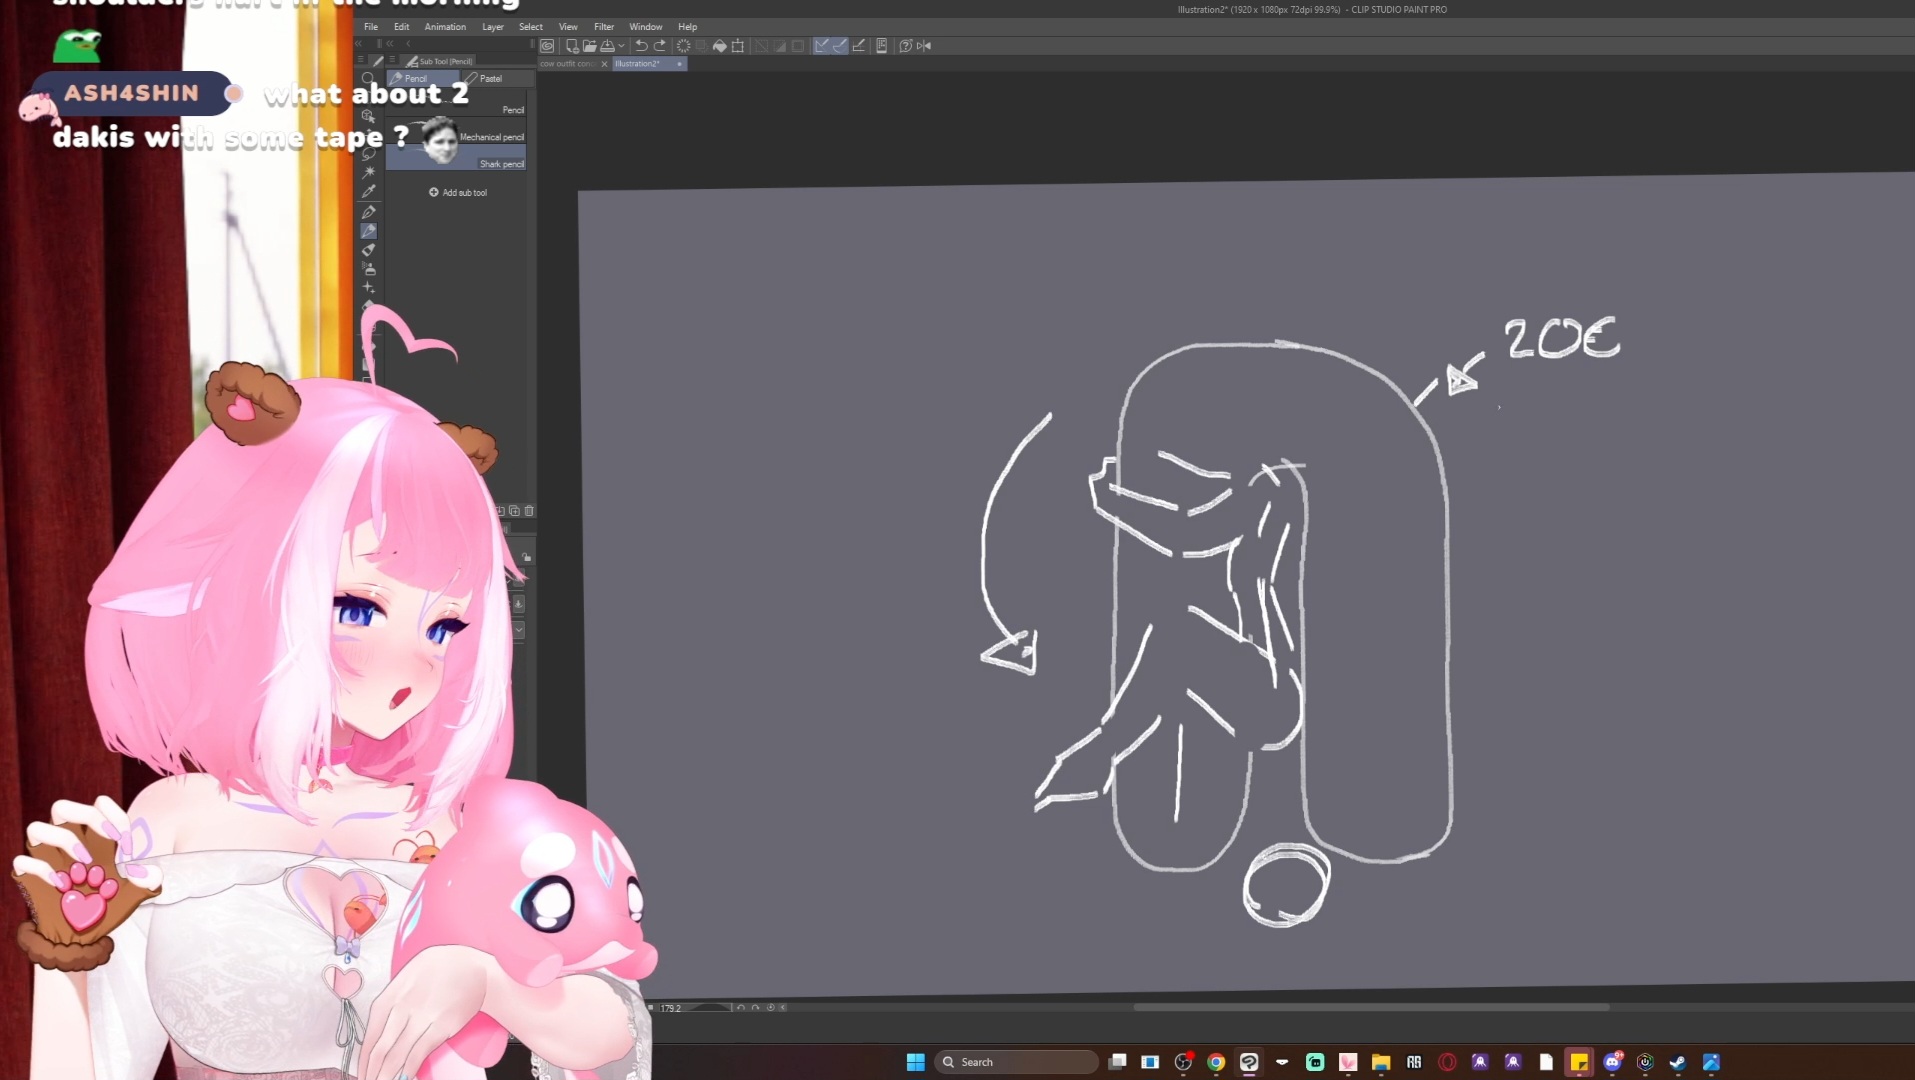Toggle the Snap to Ruler button
The height and width of the screenshot is (1080, 1915).
coord(821,46)
